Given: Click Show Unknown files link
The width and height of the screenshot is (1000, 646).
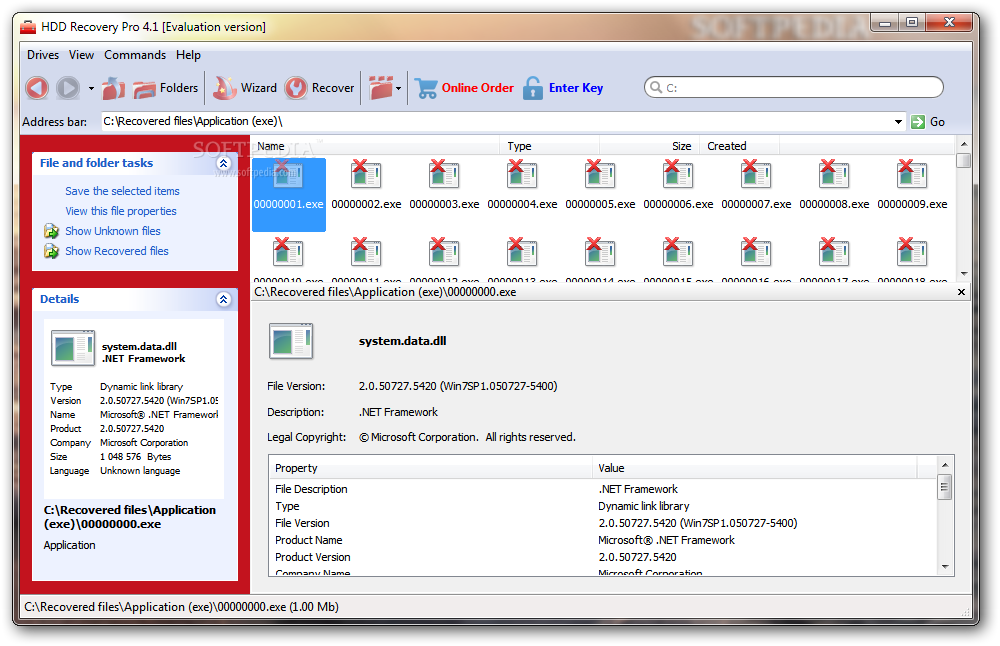Looking at the screenshot, I should (x=113, y=231).
